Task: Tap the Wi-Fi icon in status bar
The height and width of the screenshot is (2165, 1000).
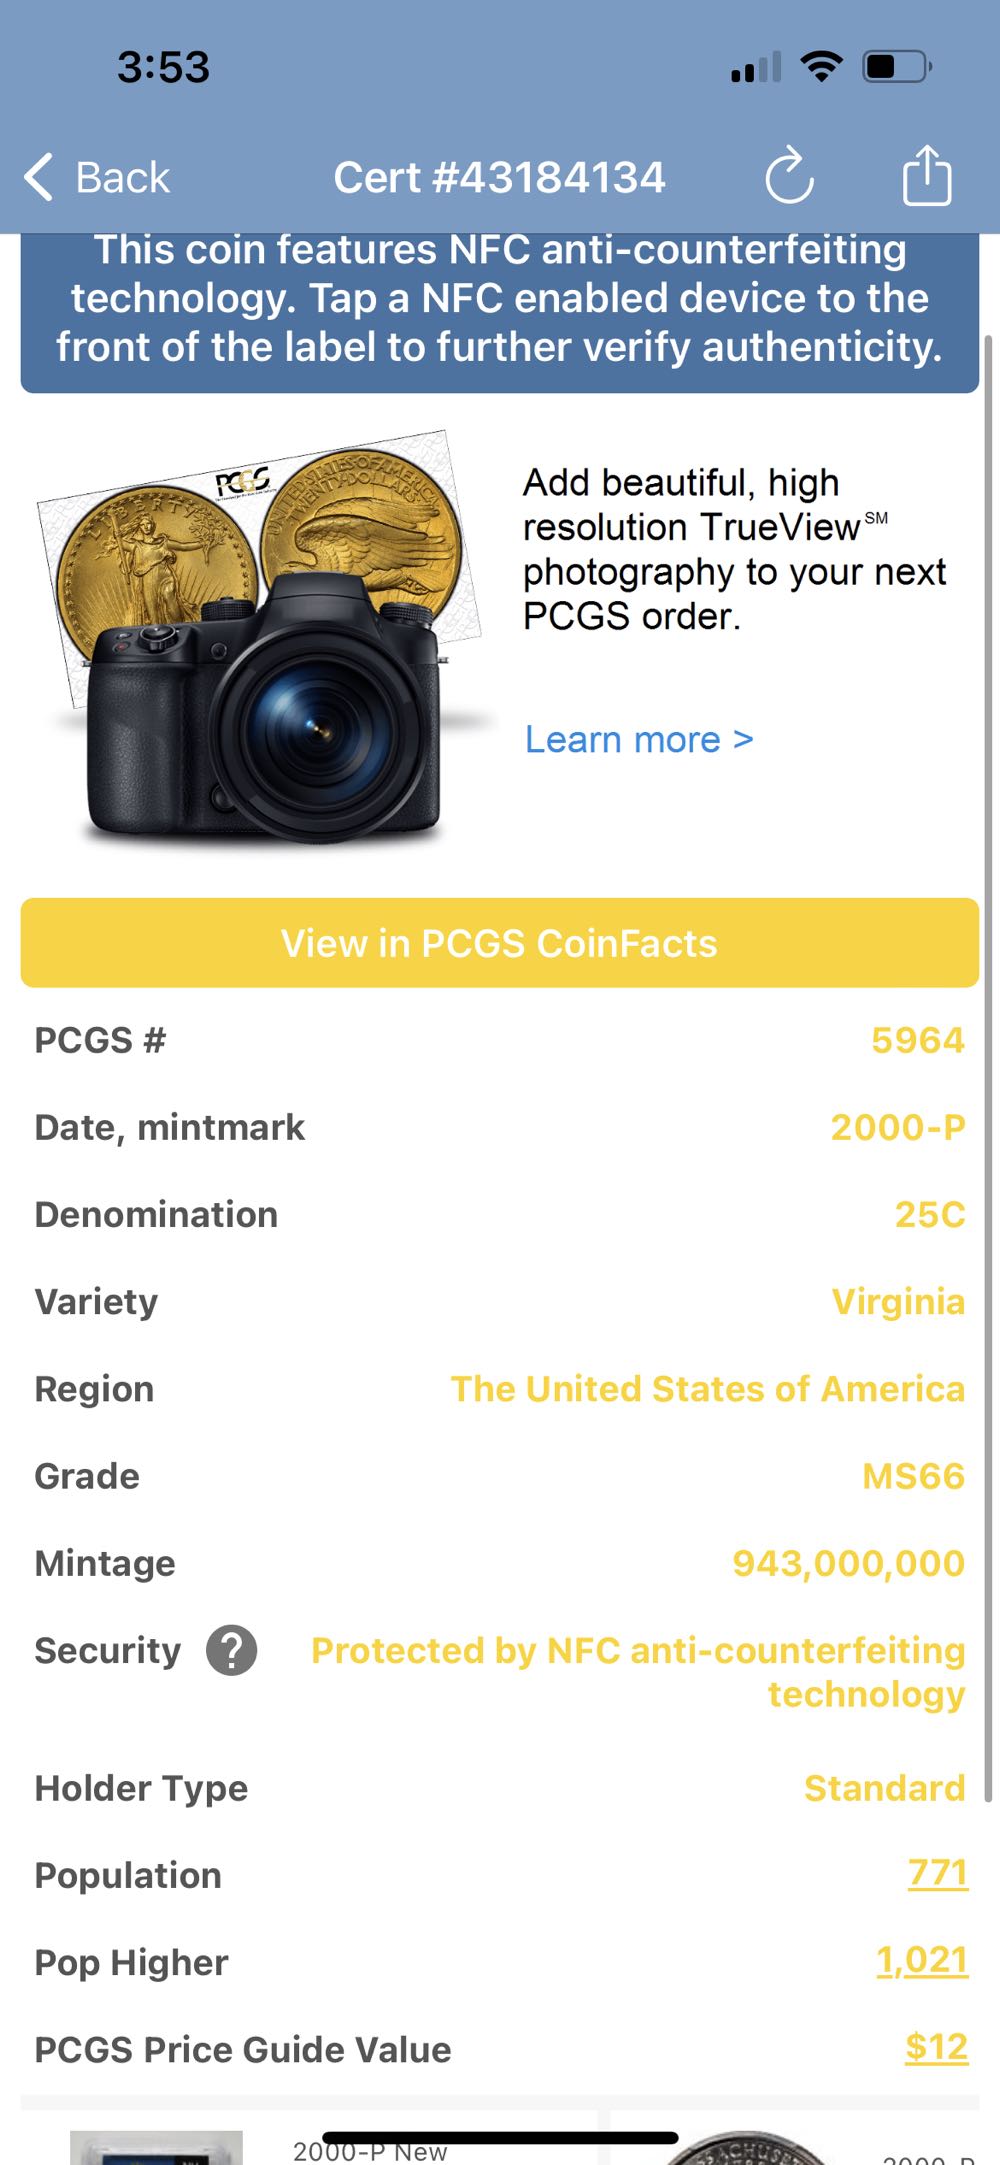Action: 821,67
